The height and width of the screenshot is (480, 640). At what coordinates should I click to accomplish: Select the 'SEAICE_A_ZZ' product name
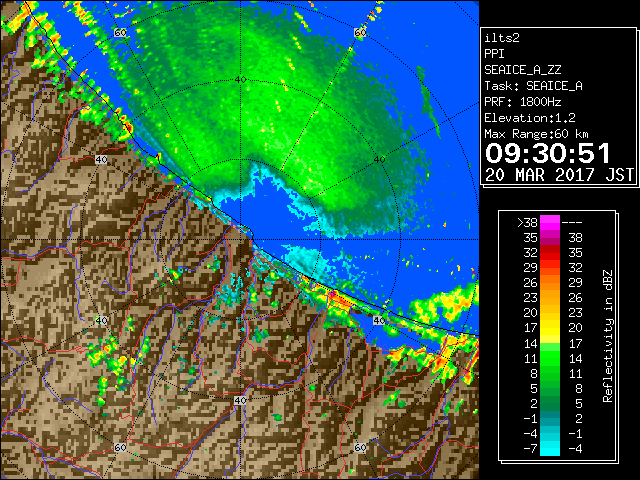tap(523, 70)
